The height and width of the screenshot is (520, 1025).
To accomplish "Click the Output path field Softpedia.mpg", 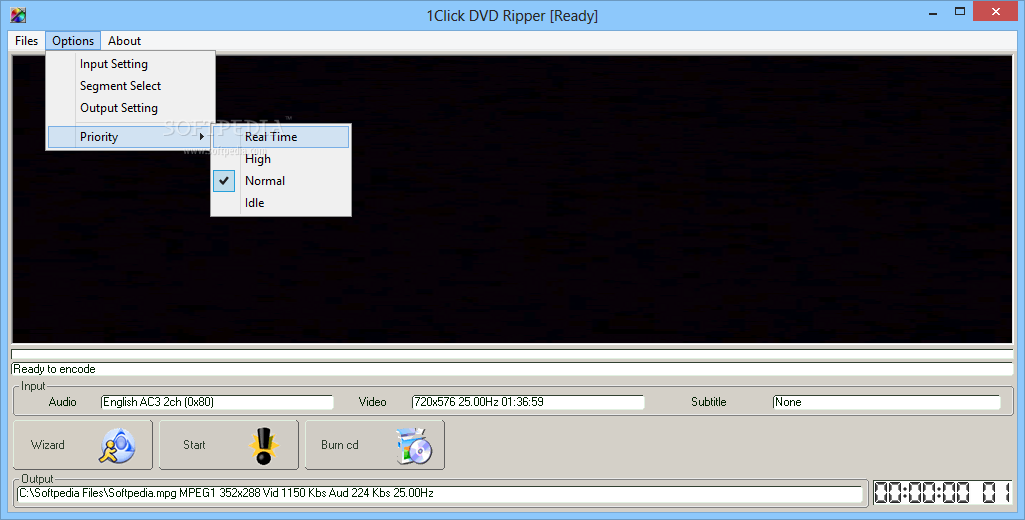I will coord(440,494).
